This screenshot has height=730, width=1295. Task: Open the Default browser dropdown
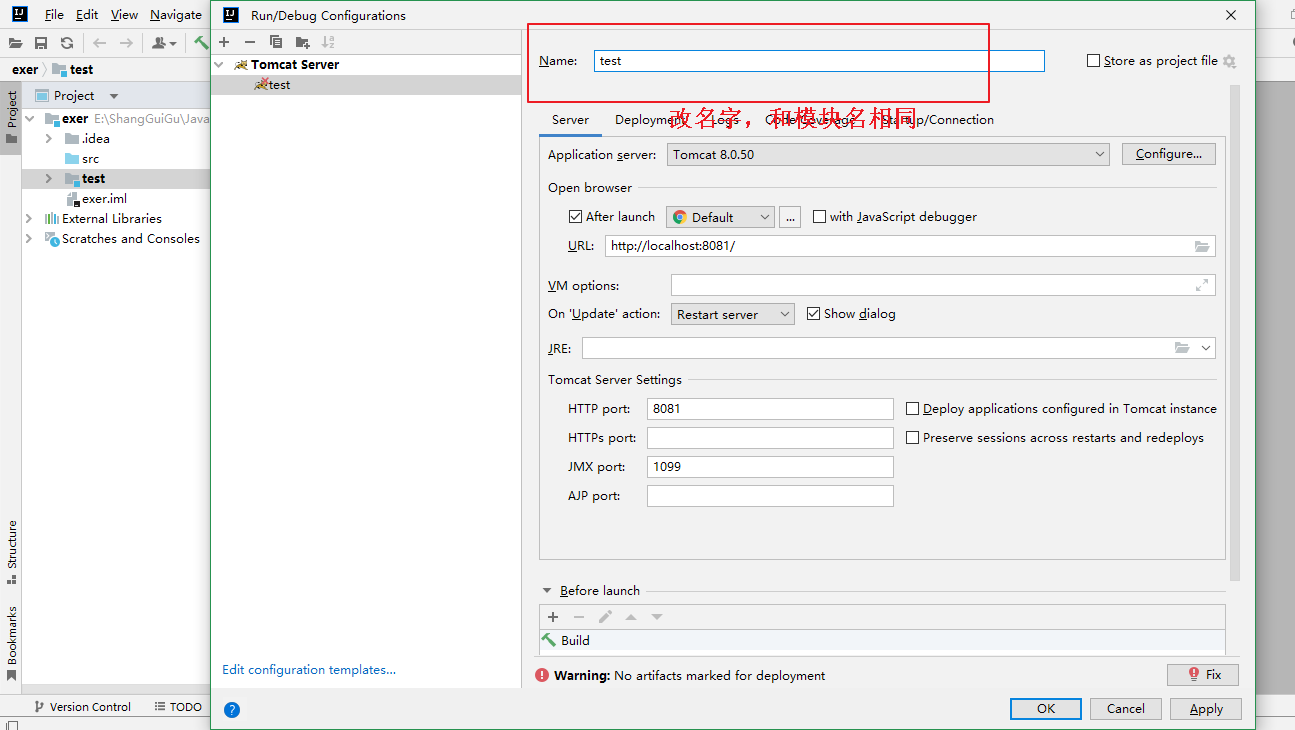tap(720, 217)
